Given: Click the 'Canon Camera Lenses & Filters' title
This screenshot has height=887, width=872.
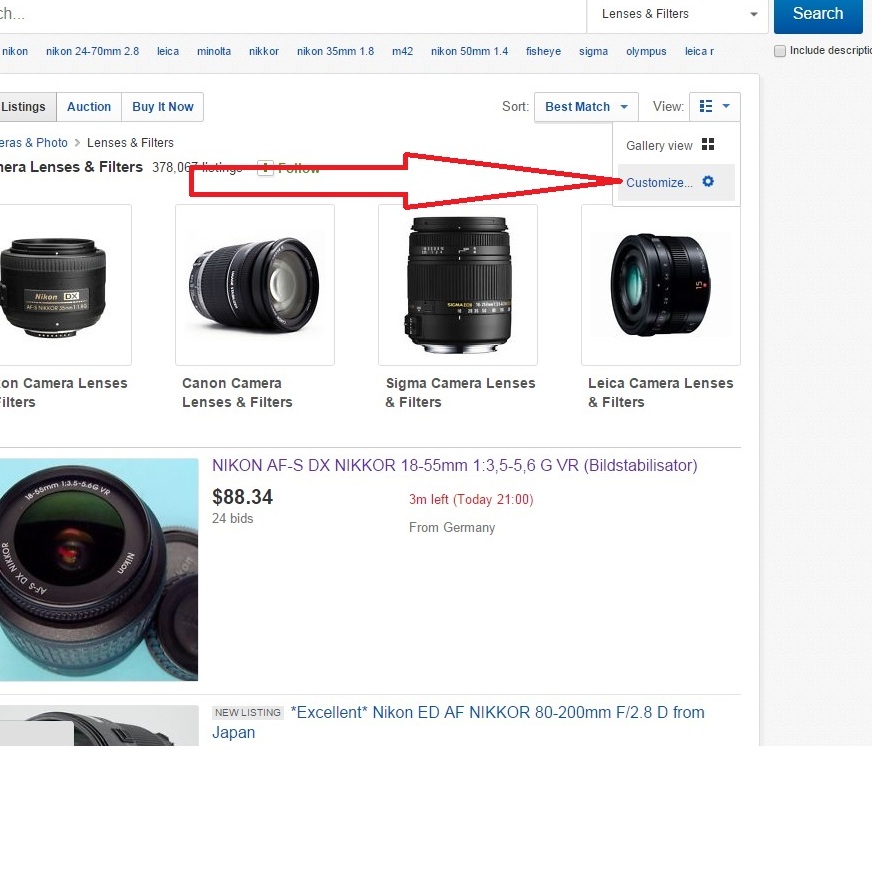Looking at the screenshot, I should pyautogui.click(x=237, y=393).
